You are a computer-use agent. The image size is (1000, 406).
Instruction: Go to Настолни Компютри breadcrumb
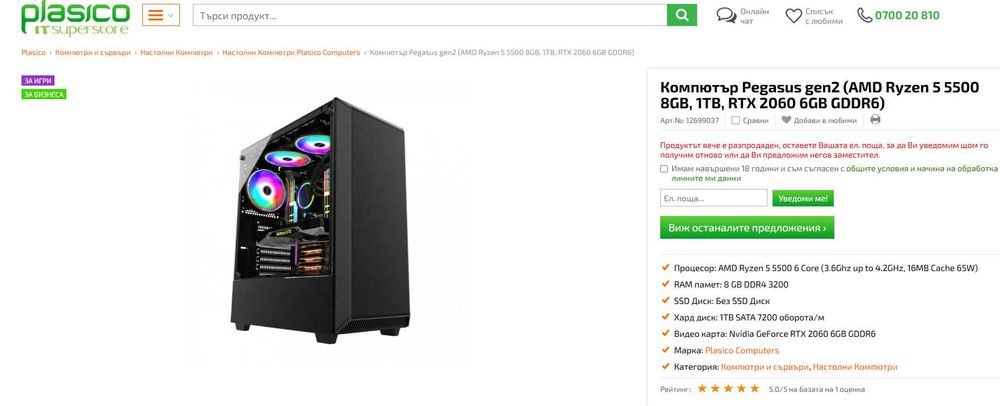[177, 52]
